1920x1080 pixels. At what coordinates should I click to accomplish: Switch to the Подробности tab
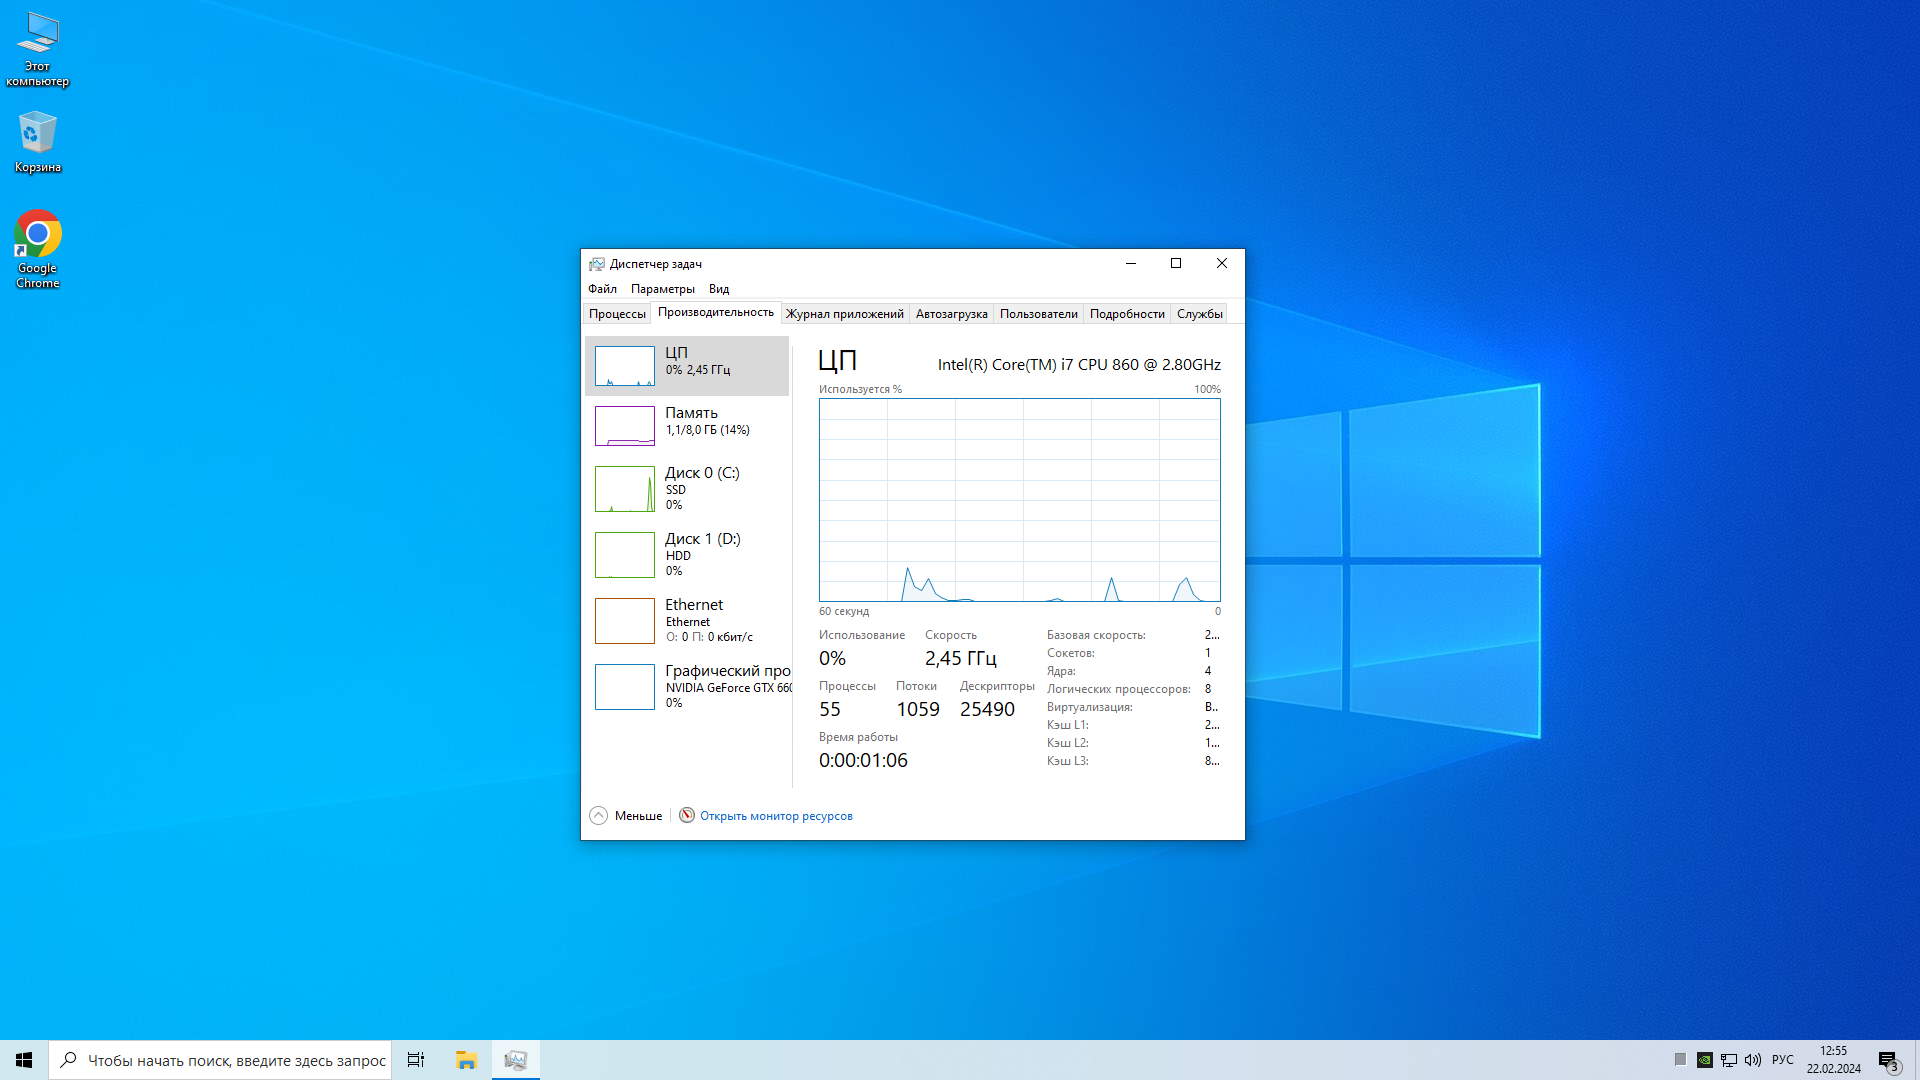(x=1127, y=314)
